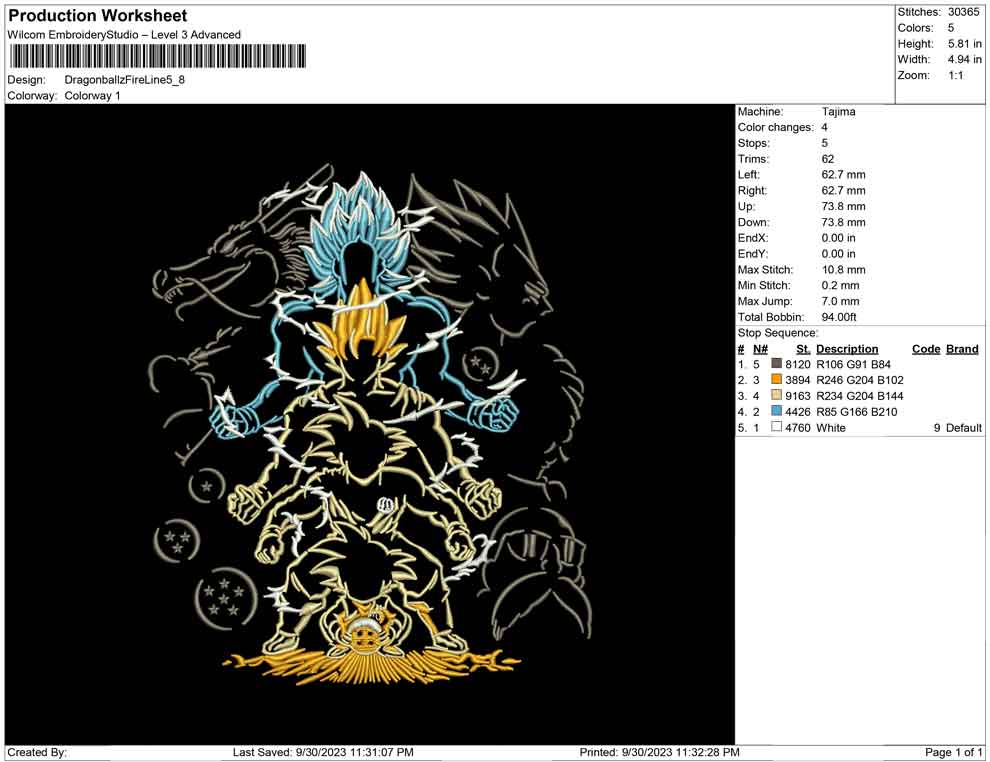
Task: Click the "Description" column header
Action: (847, 349)
